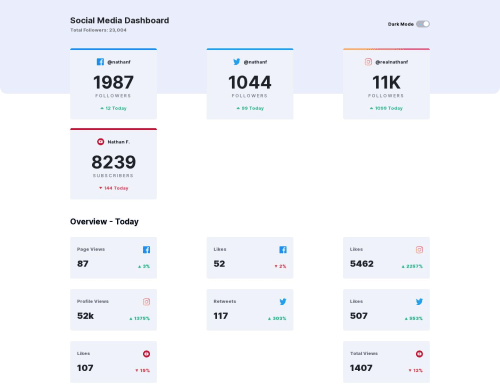This screenshot has width=500, height=388.
Task: Click the 107 likes value
Action: point(85,368)
